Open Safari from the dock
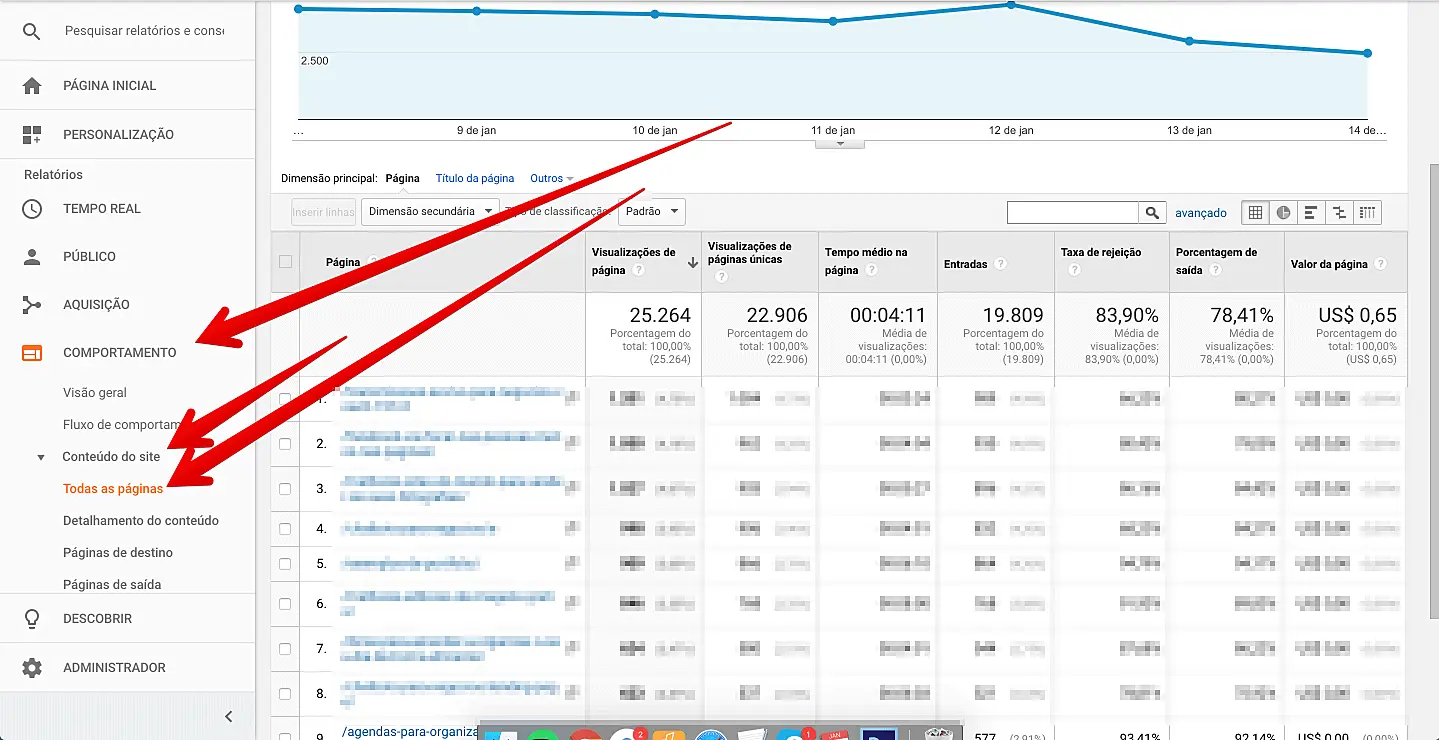 [713, 733]
